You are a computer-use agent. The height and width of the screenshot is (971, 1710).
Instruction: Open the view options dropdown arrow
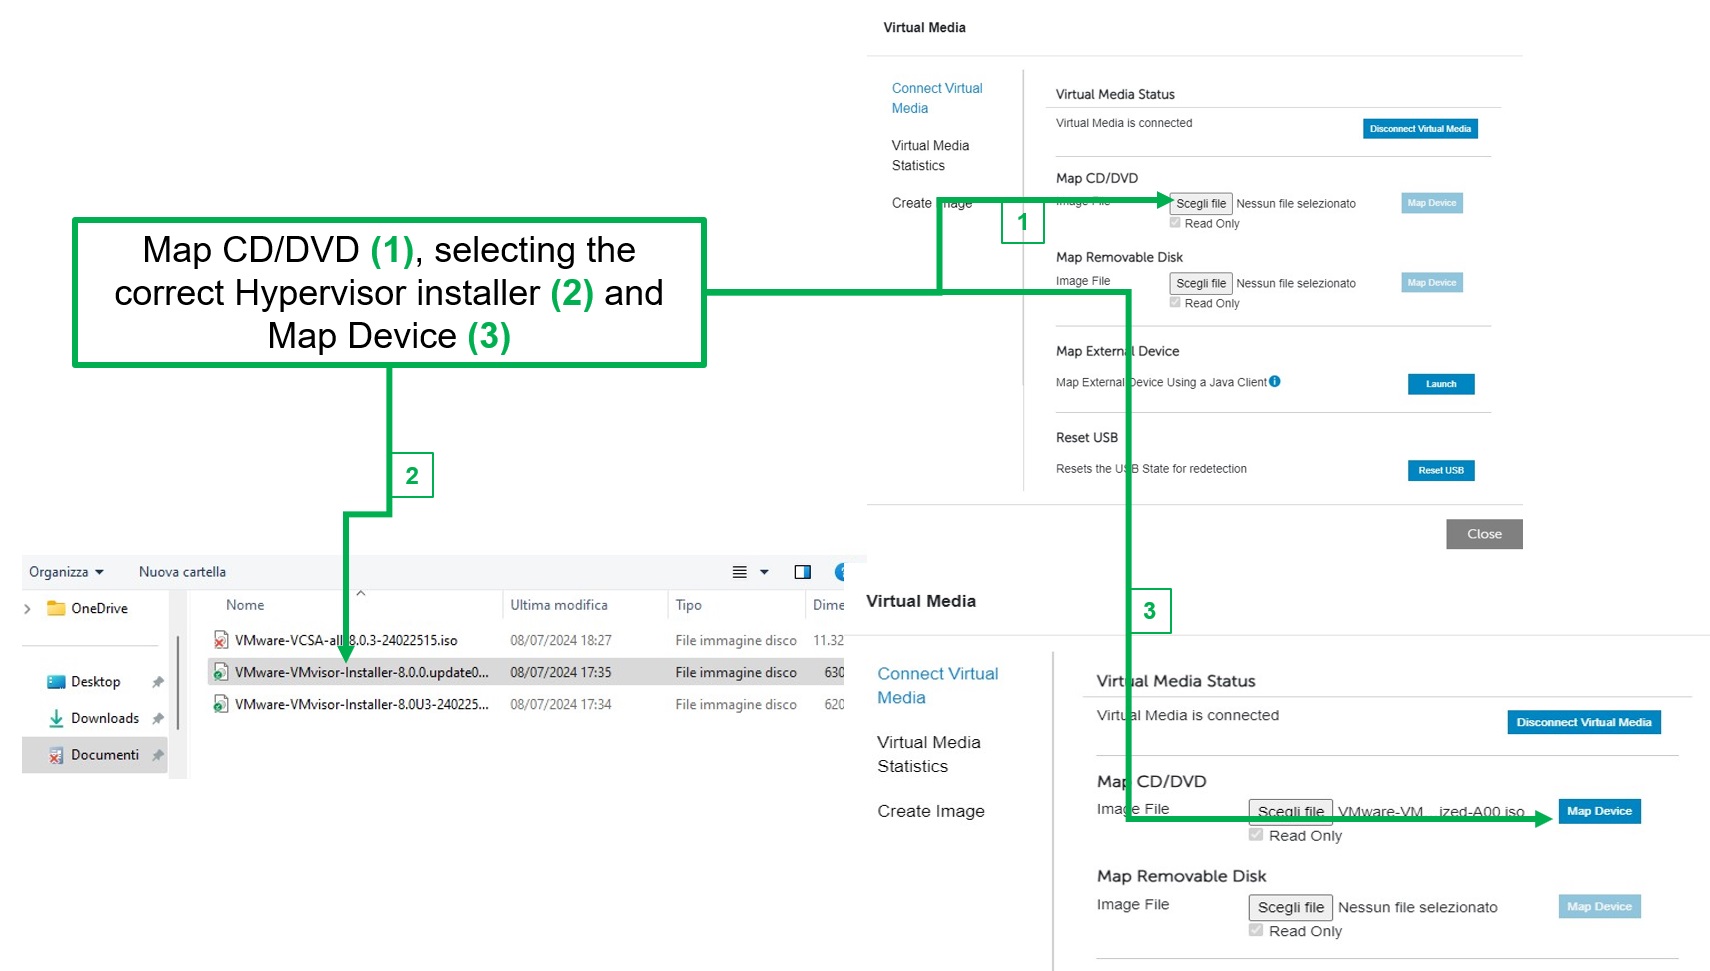764,572
